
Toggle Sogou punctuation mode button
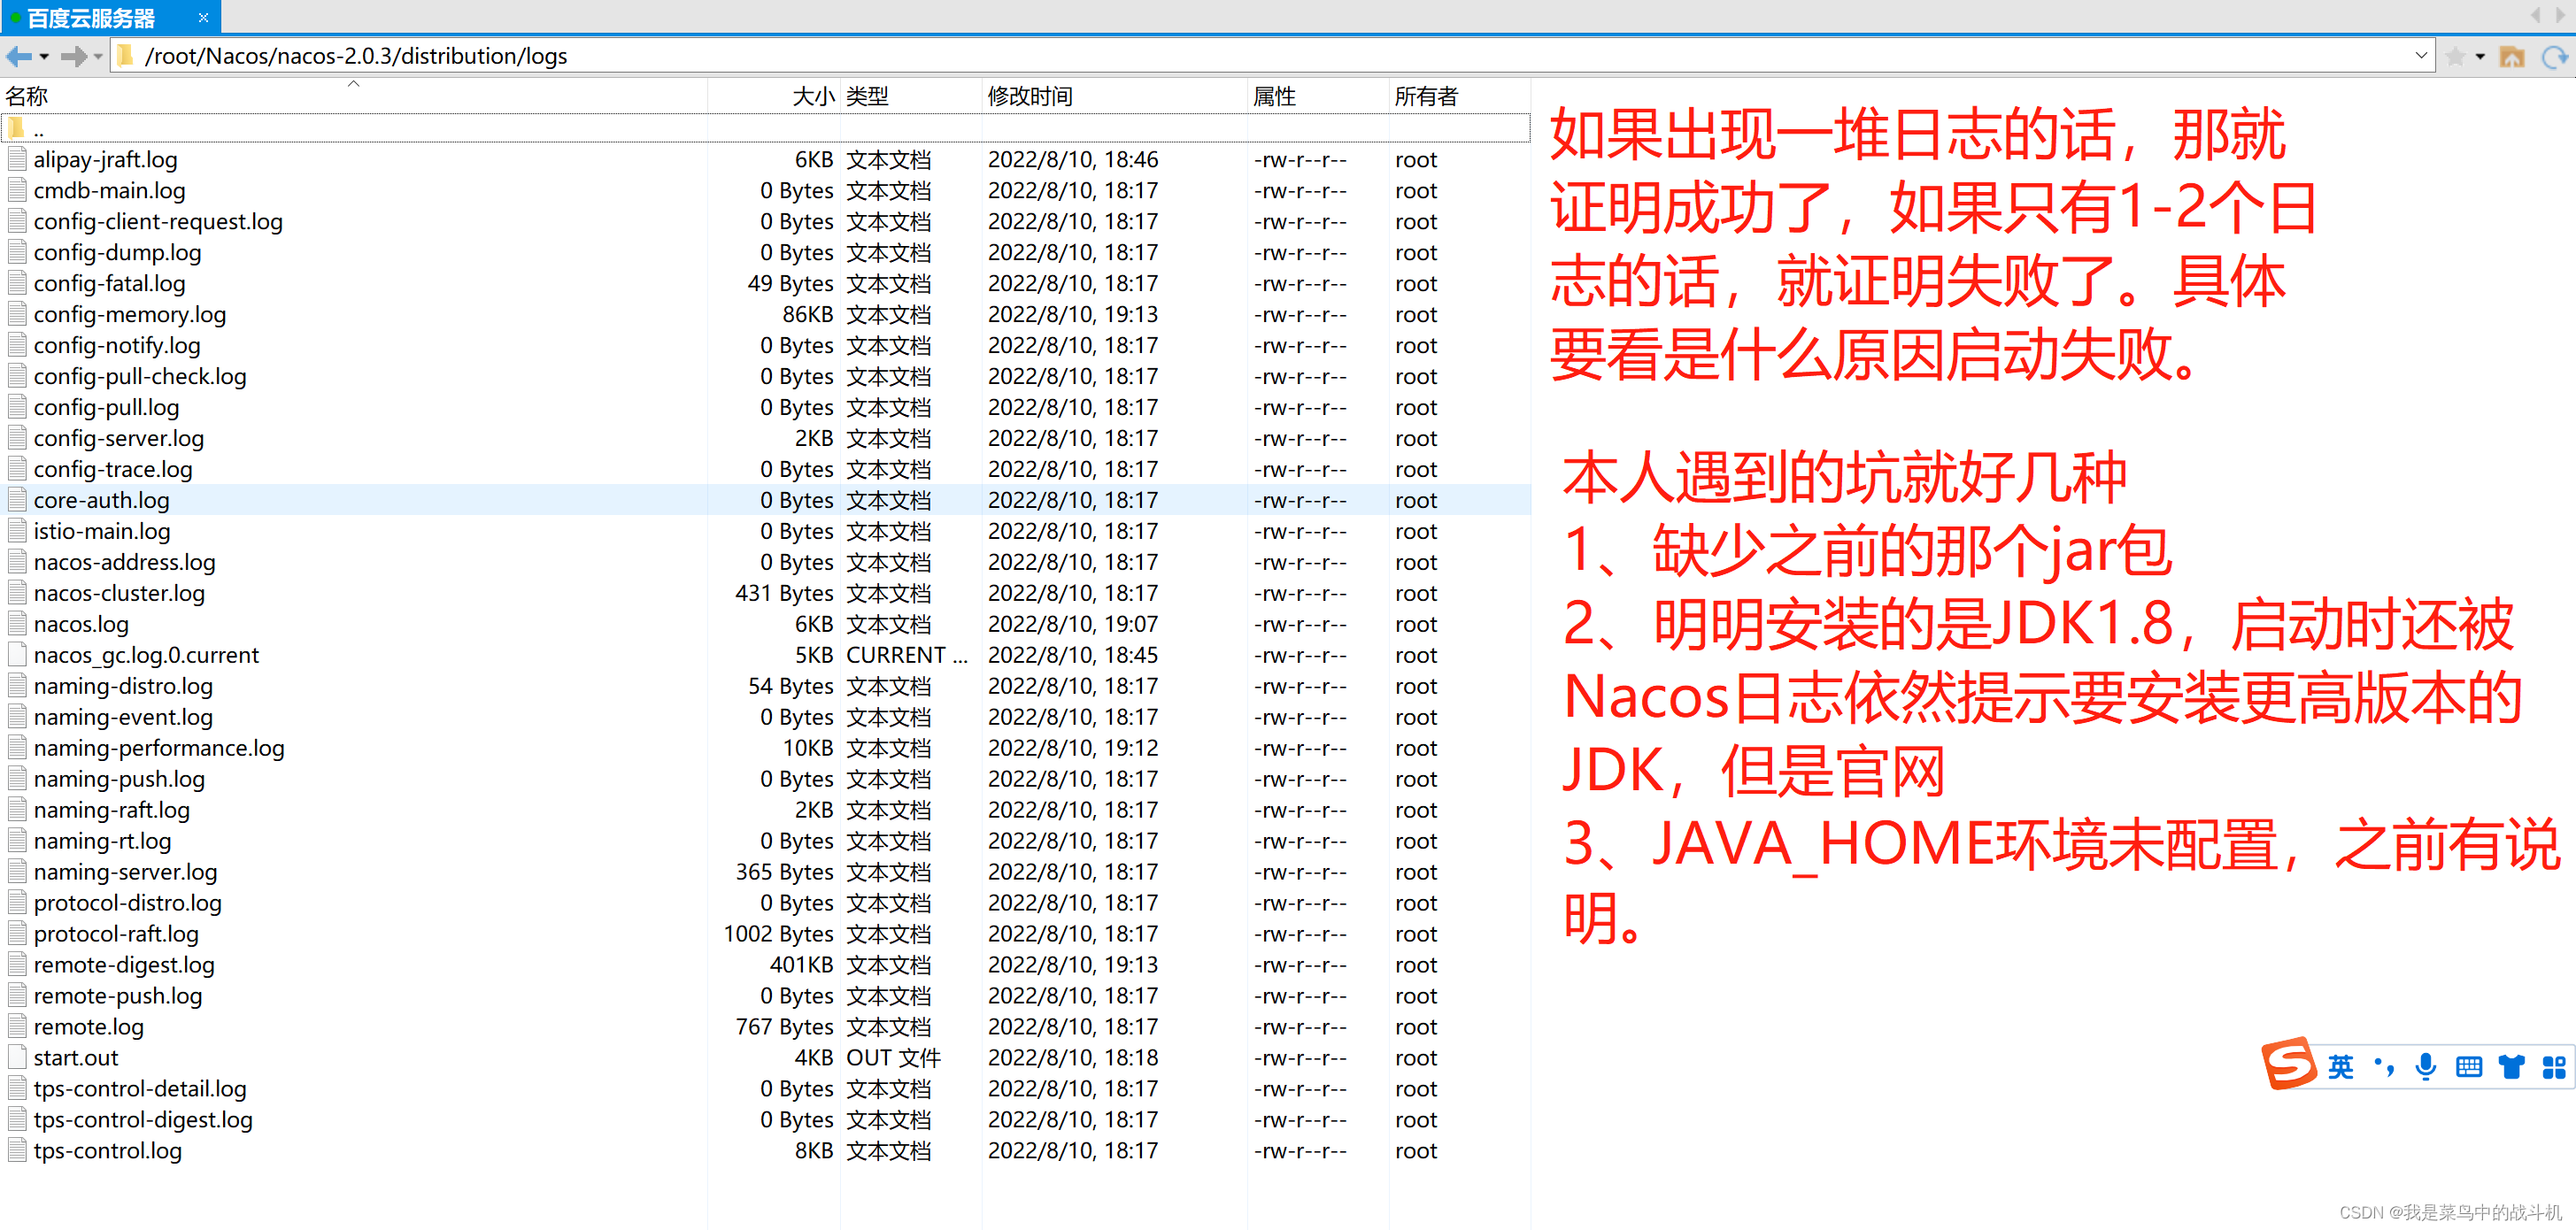pos(2384,1066)
